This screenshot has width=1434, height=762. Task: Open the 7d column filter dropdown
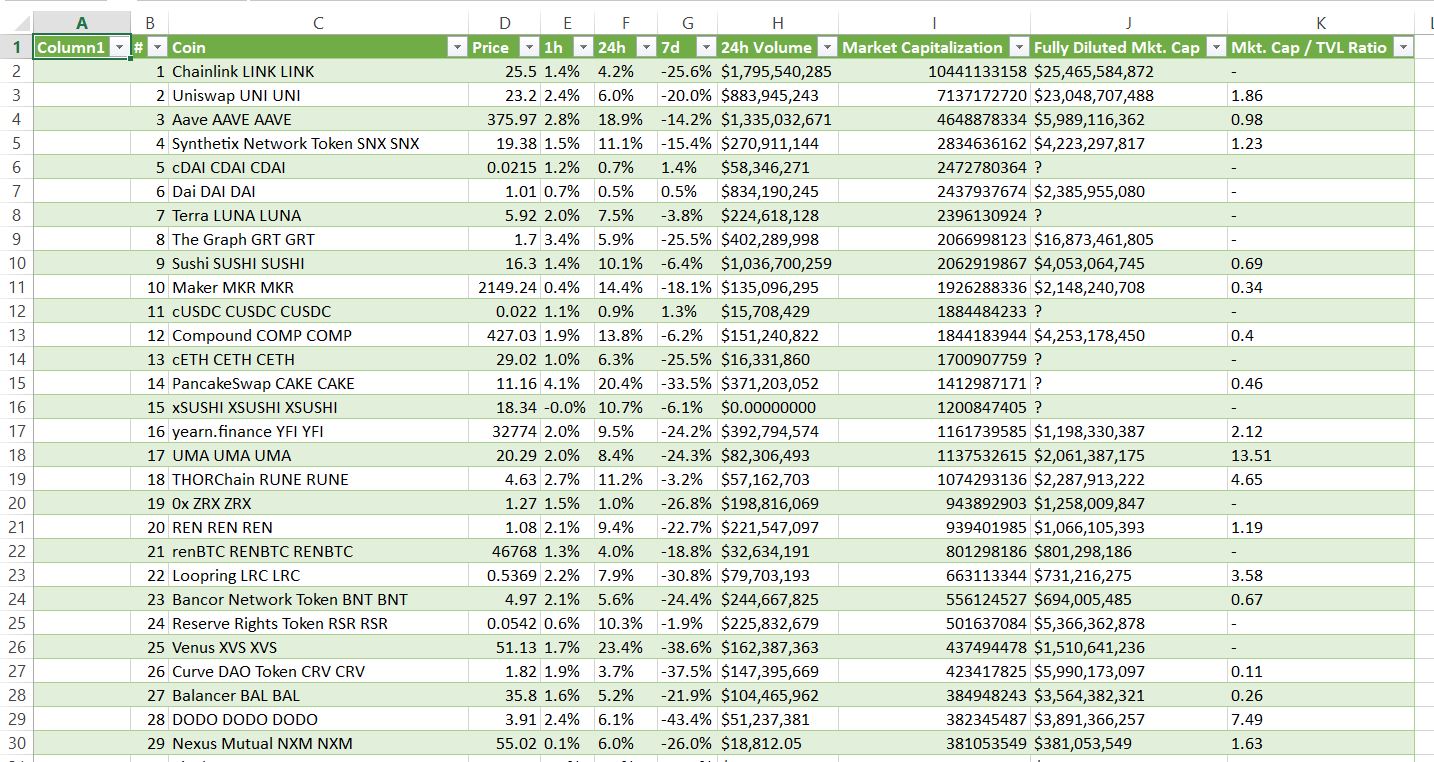pyautogui.click(x=705, y=47)
